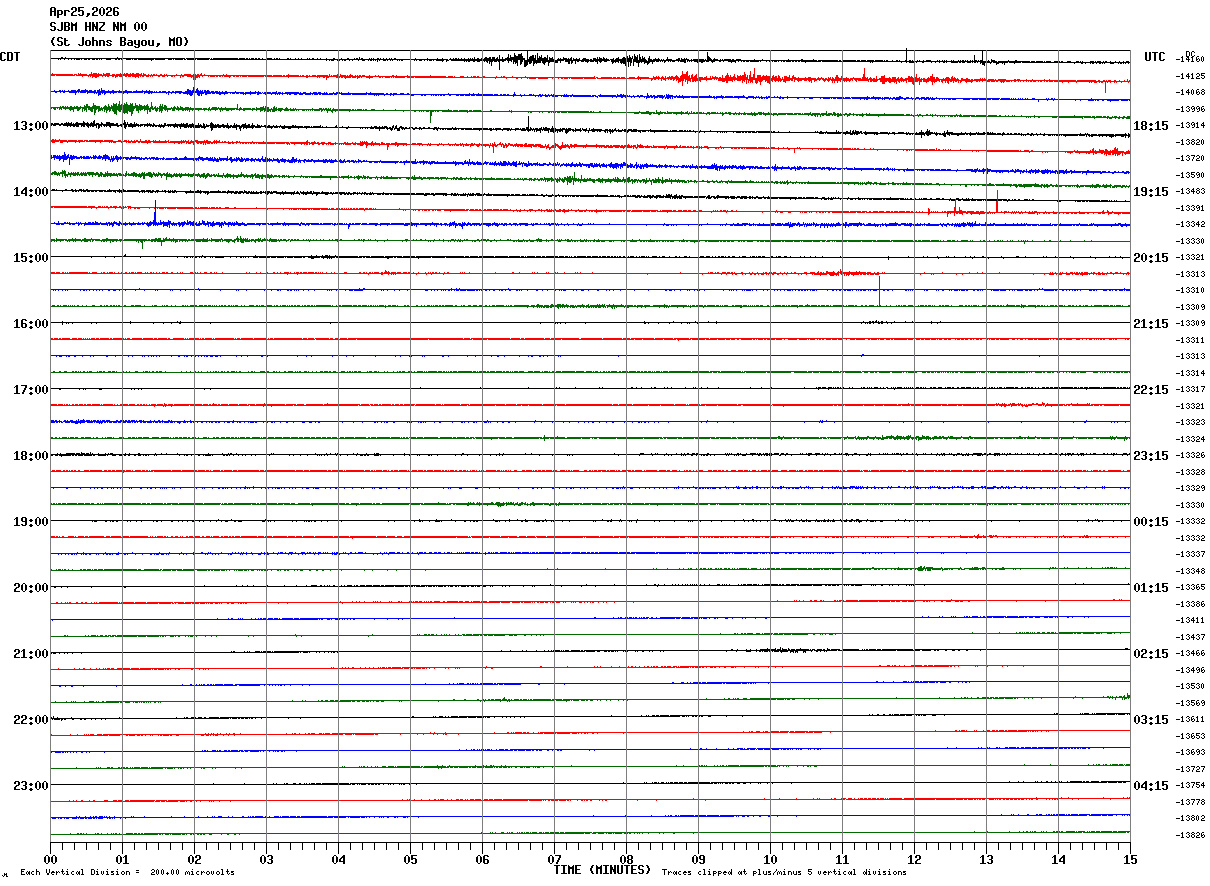Click the CDT timezone label
Screen dimensions: 1210x886
10,57
